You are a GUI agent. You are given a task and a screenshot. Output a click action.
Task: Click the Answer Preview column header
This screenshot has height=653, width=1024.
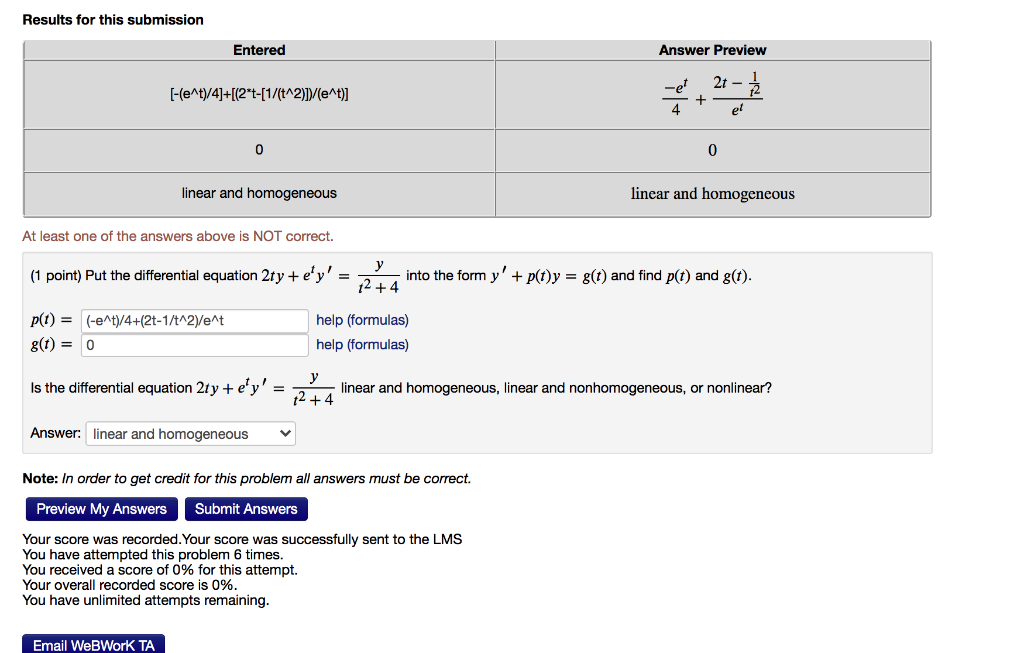pyautogui.click(x=711, y=50)
